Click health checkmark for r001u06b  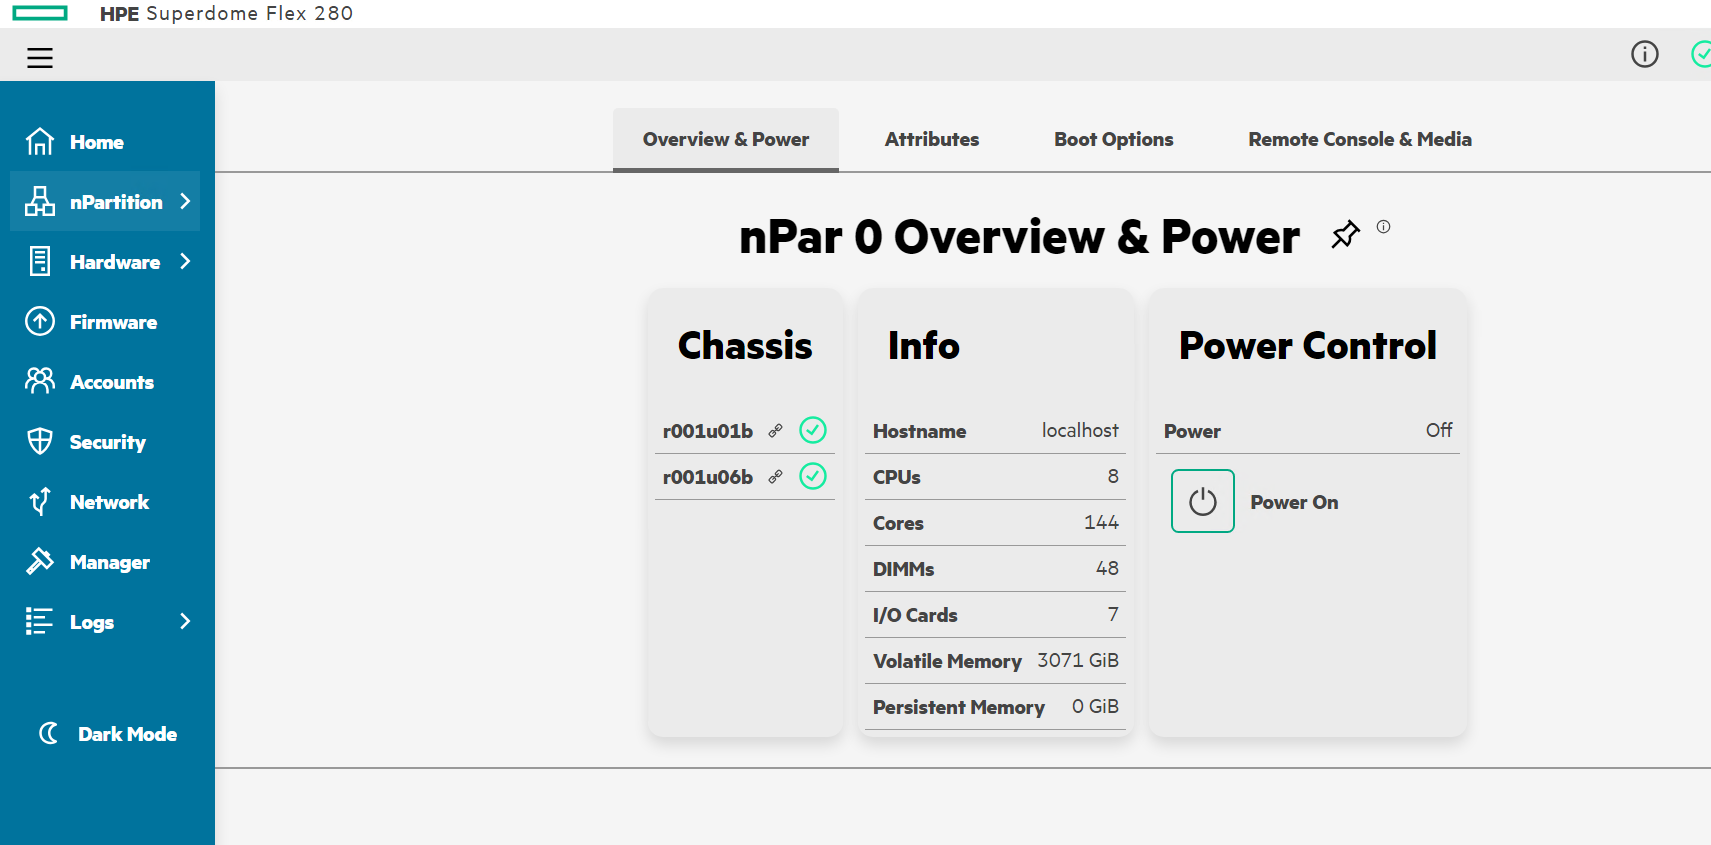(813, 476)
